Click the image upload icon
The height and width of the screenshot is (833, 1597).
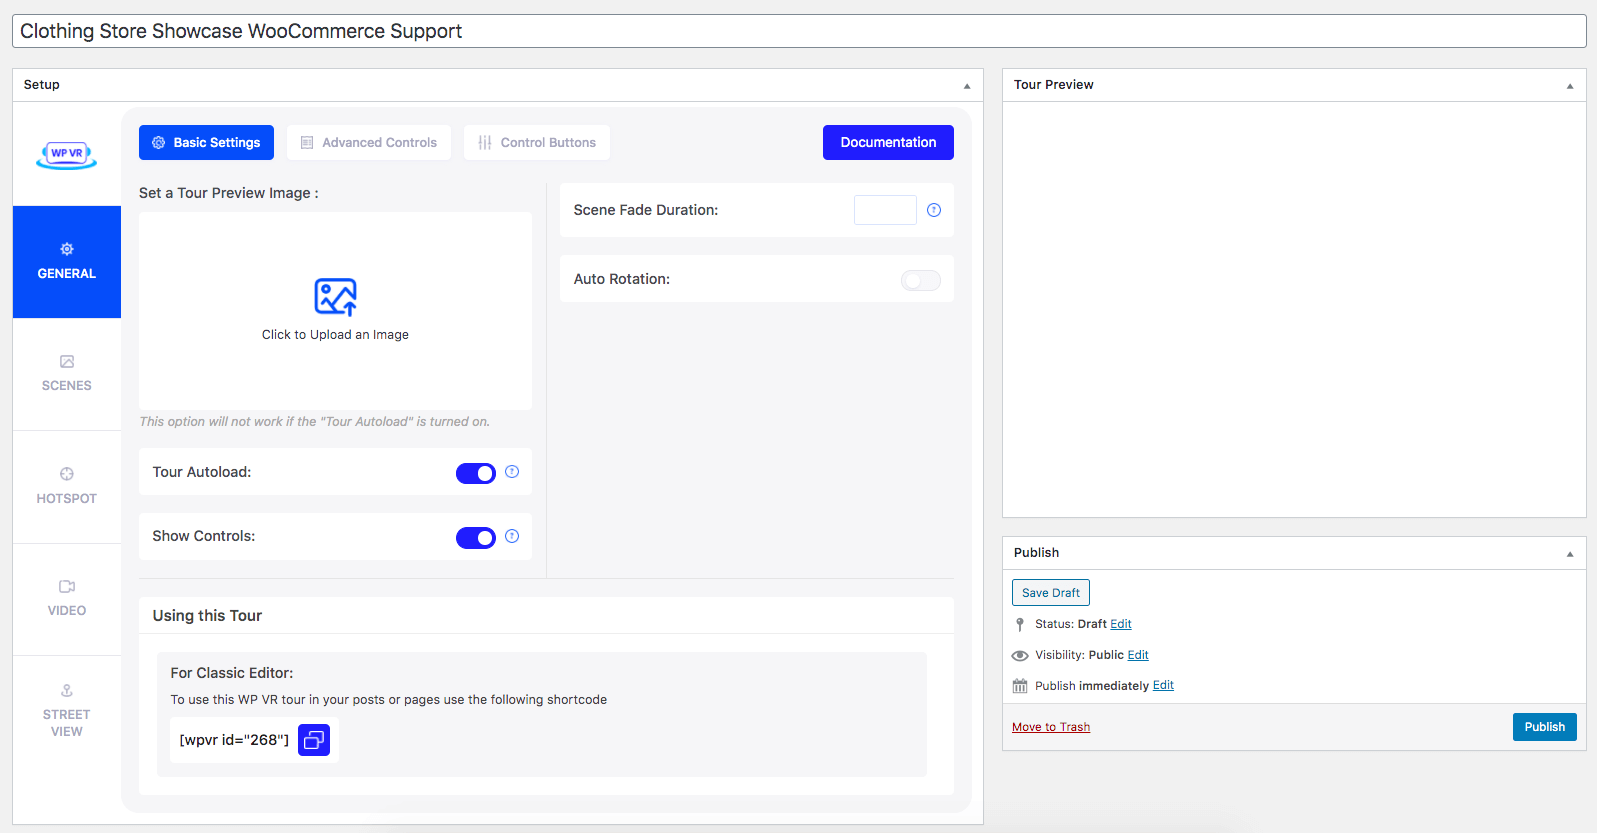[x=335, y=297]
